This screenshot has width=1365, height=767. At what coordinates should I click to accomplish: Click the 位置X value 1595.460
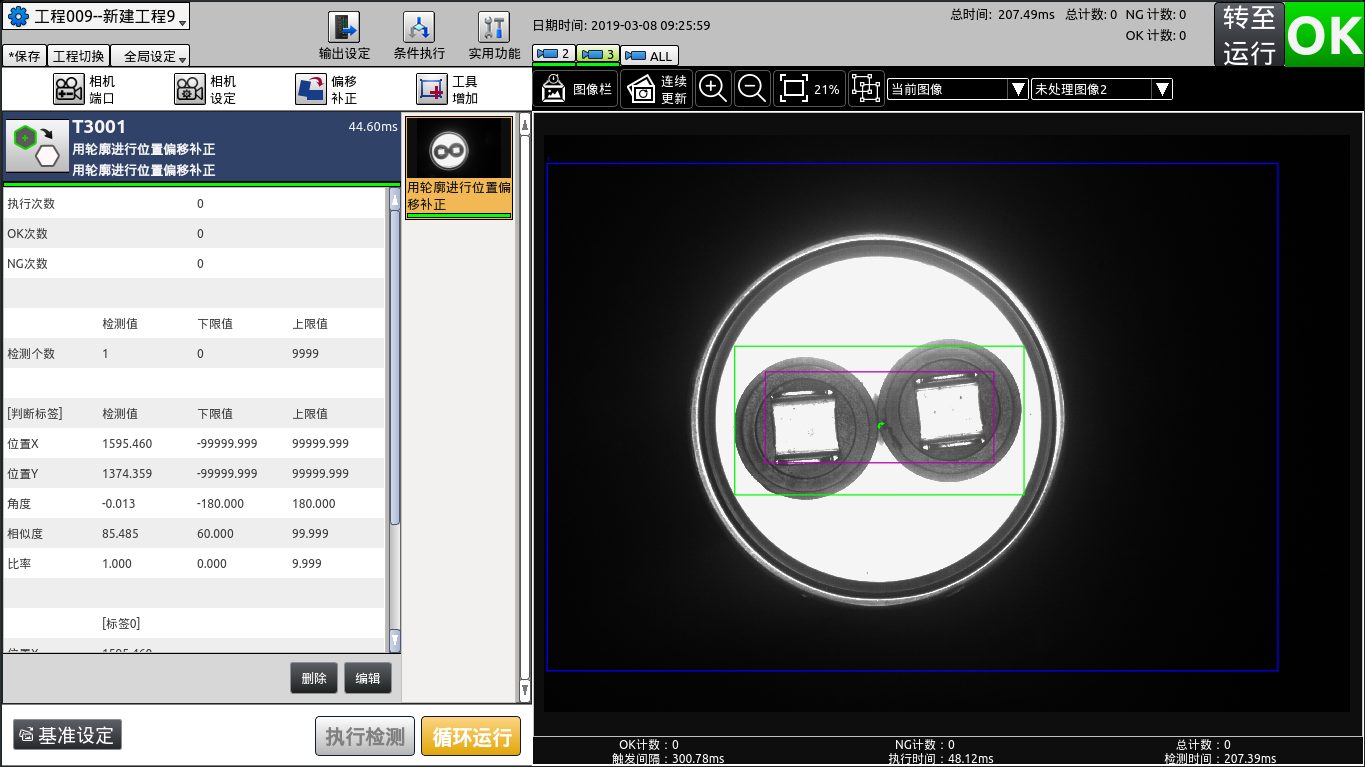coord(127,444)
